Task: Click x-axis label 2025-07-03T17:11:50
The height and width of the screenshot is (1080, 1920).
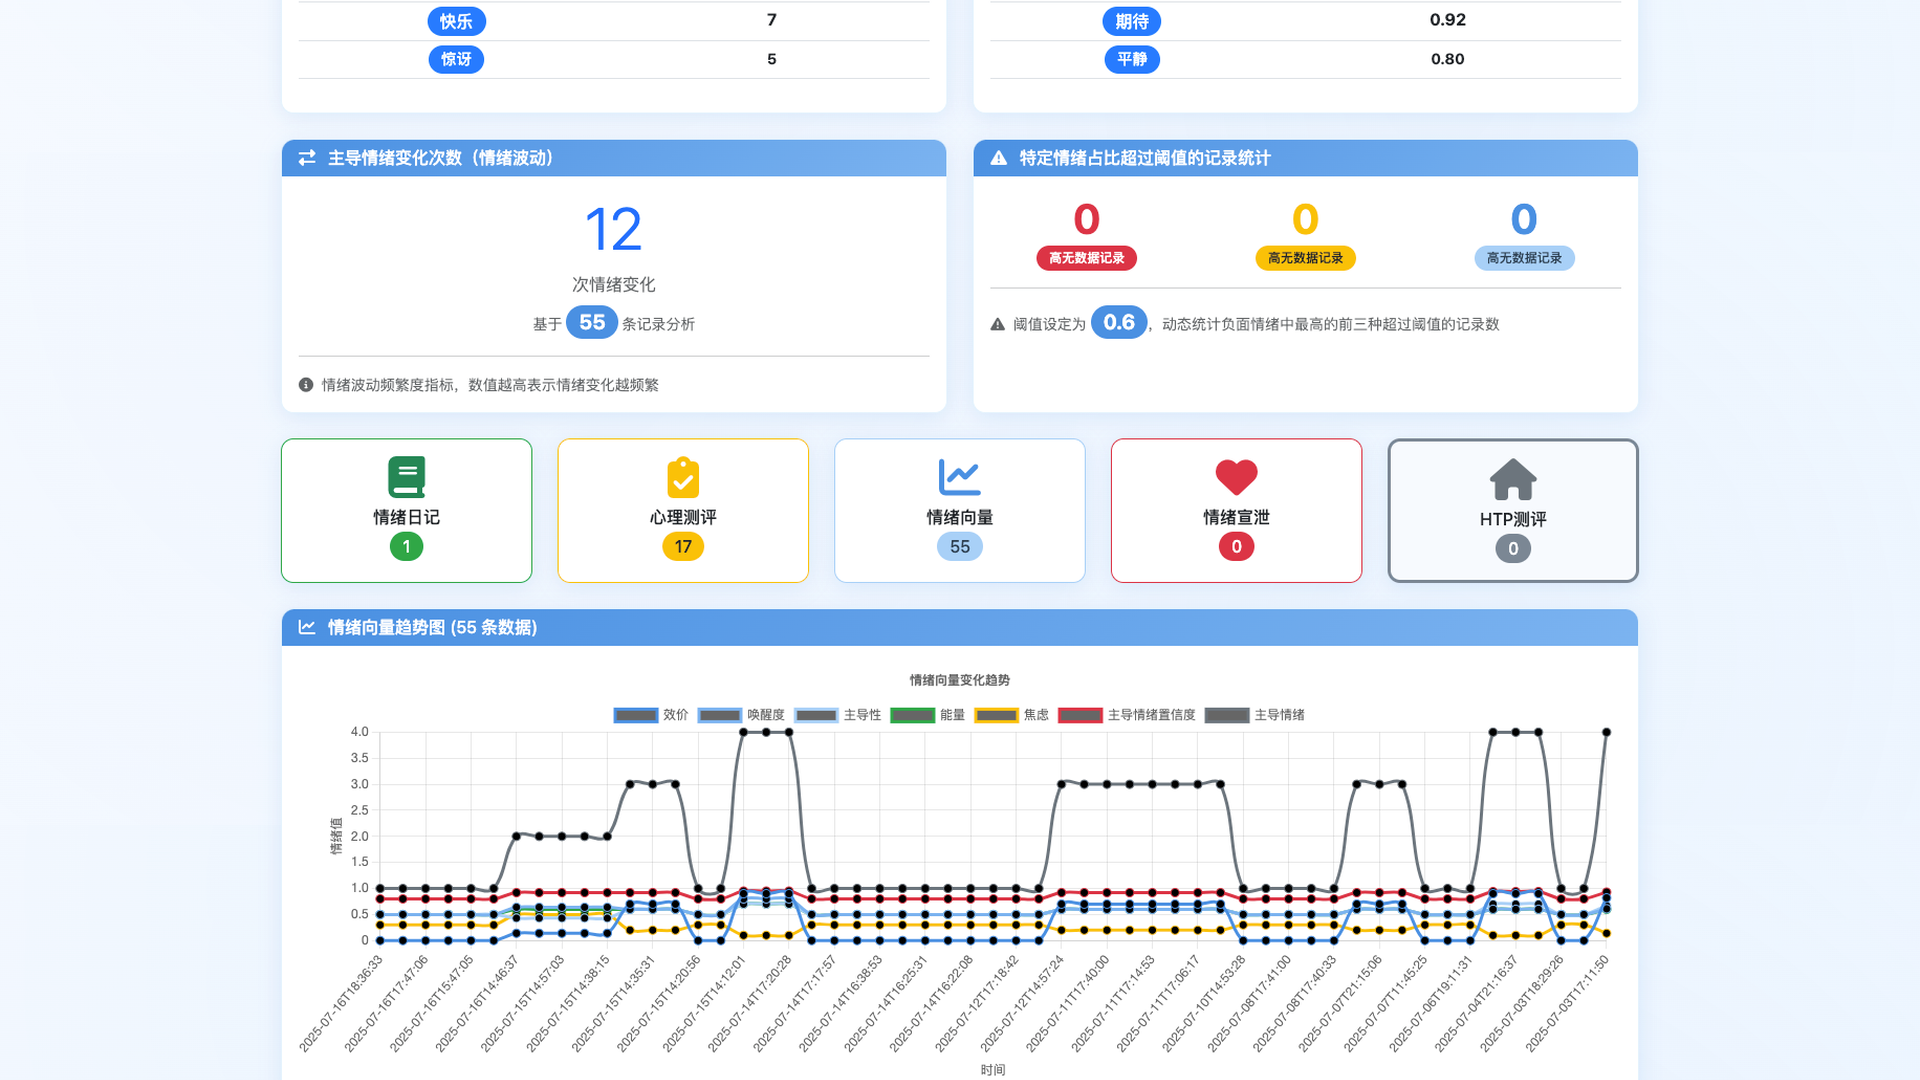Action: tap(1567, 1003)
